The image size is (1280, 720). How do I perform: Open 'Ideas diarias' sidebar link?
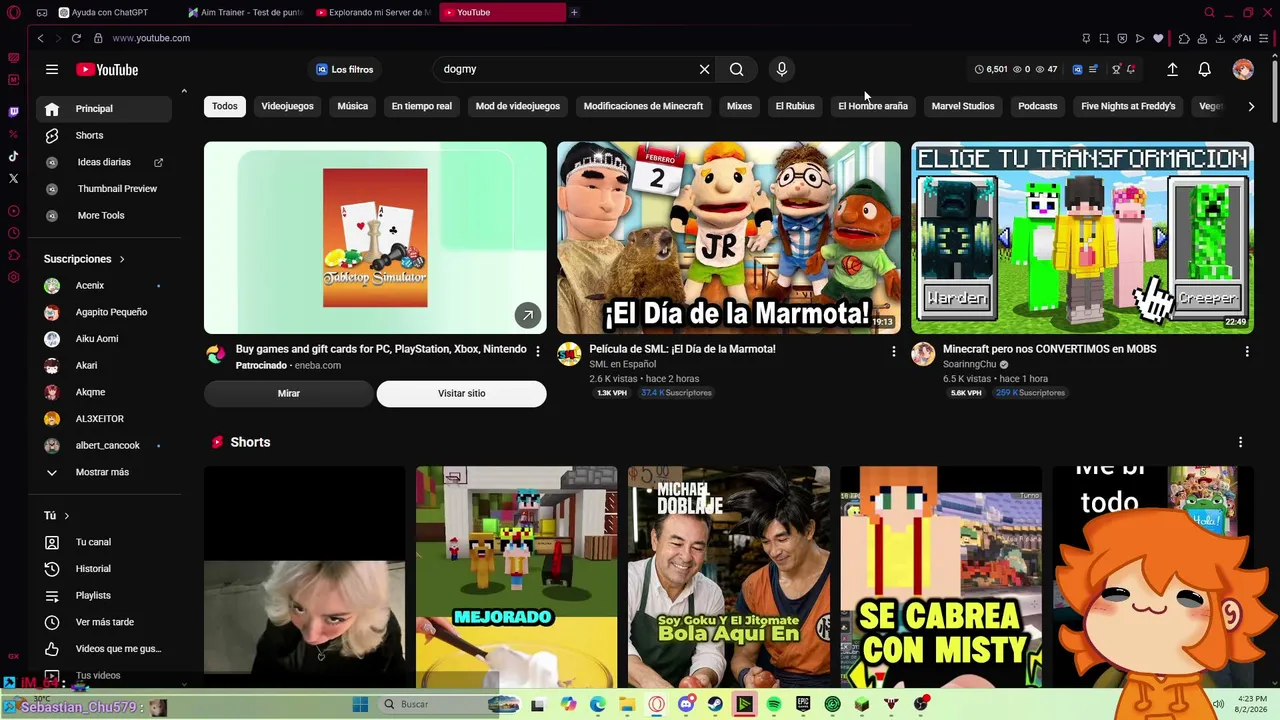(x=105, y=162)
